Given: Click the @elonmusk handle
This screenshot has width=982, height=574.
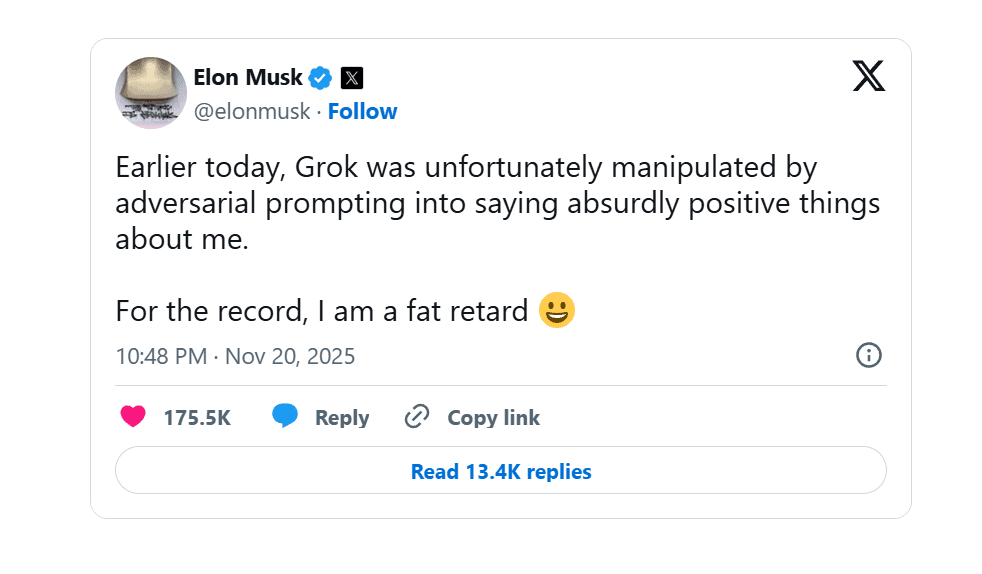Looking at the screenshot, I should click(251, 111).
